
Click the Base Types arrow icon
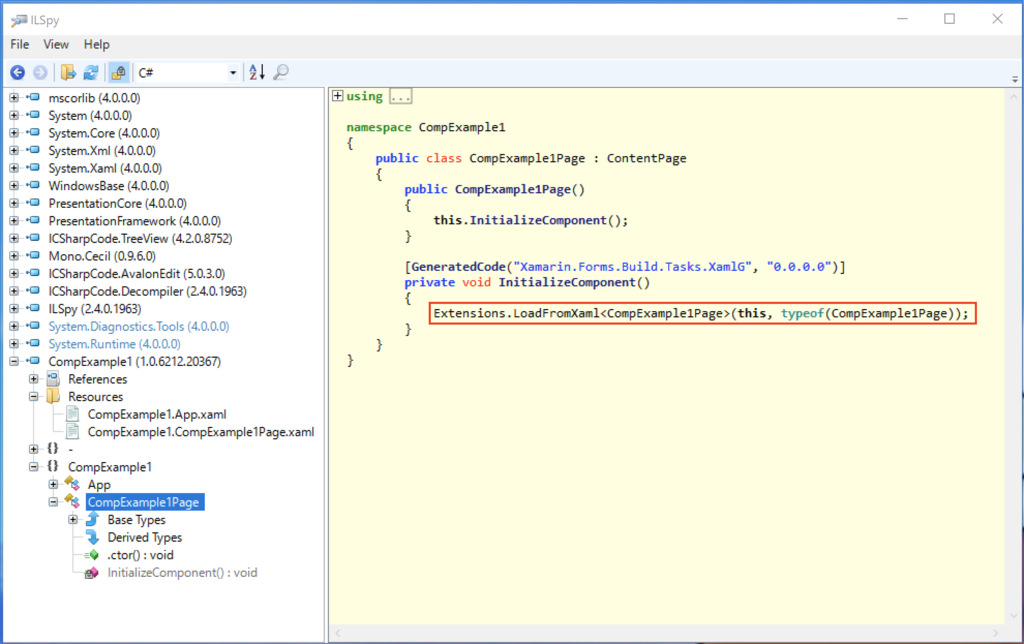(93, 519)
